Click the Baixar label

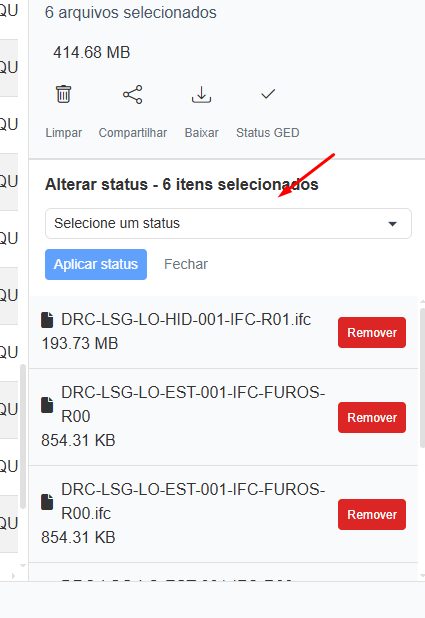pyautogui.click(x=201, y=133)
